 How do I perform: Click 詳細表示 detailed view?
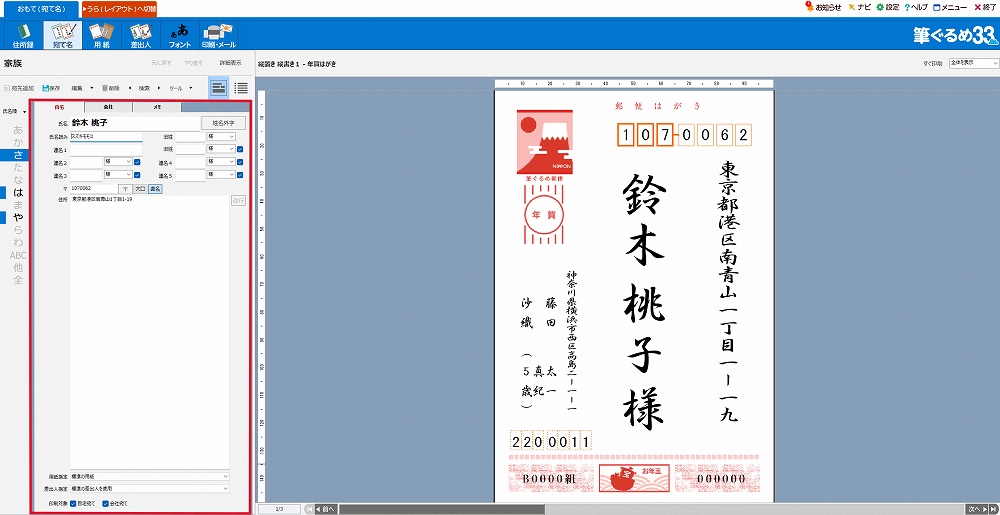pos(230,63)
